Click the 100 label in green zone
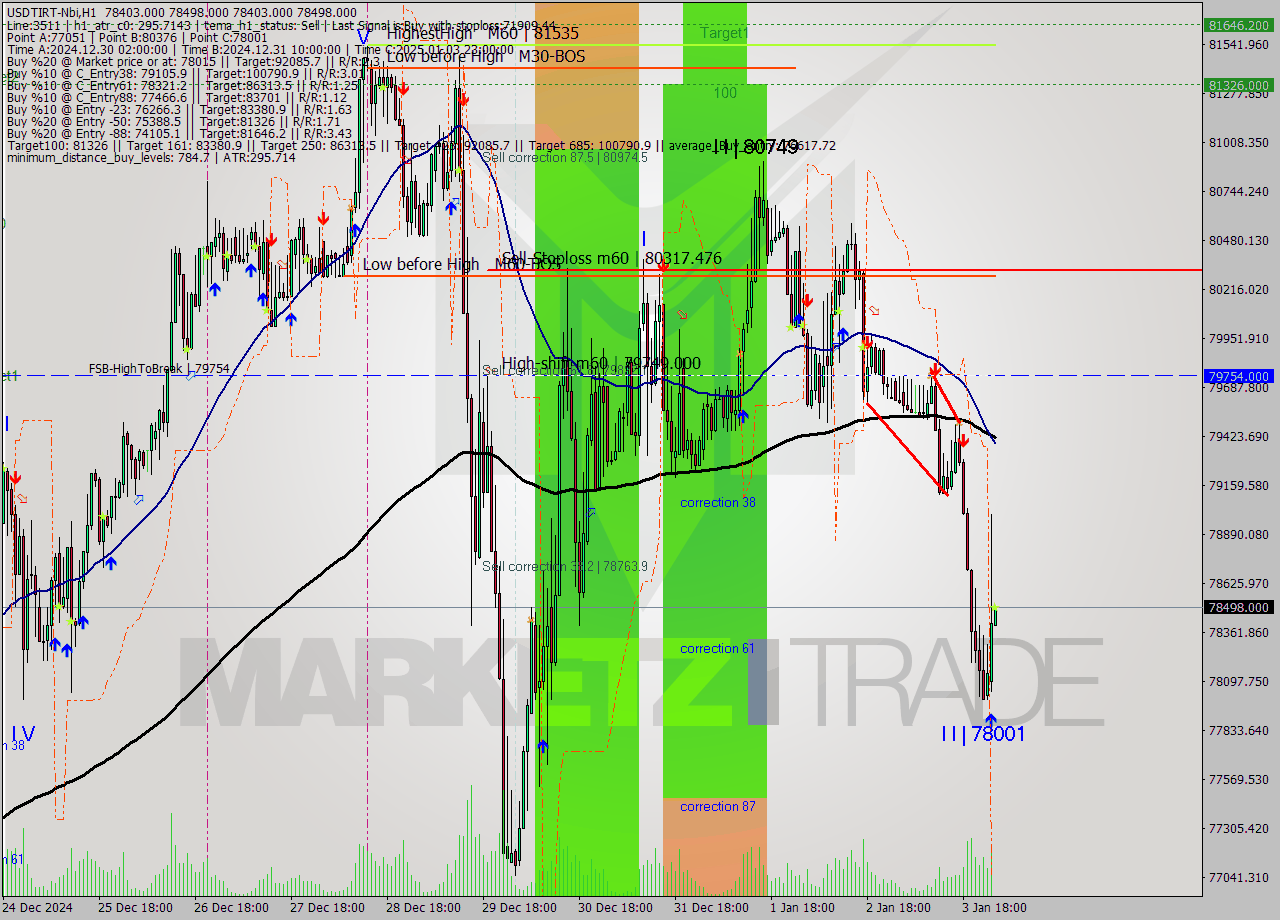The image size is (1280, 920). point(725,93)
